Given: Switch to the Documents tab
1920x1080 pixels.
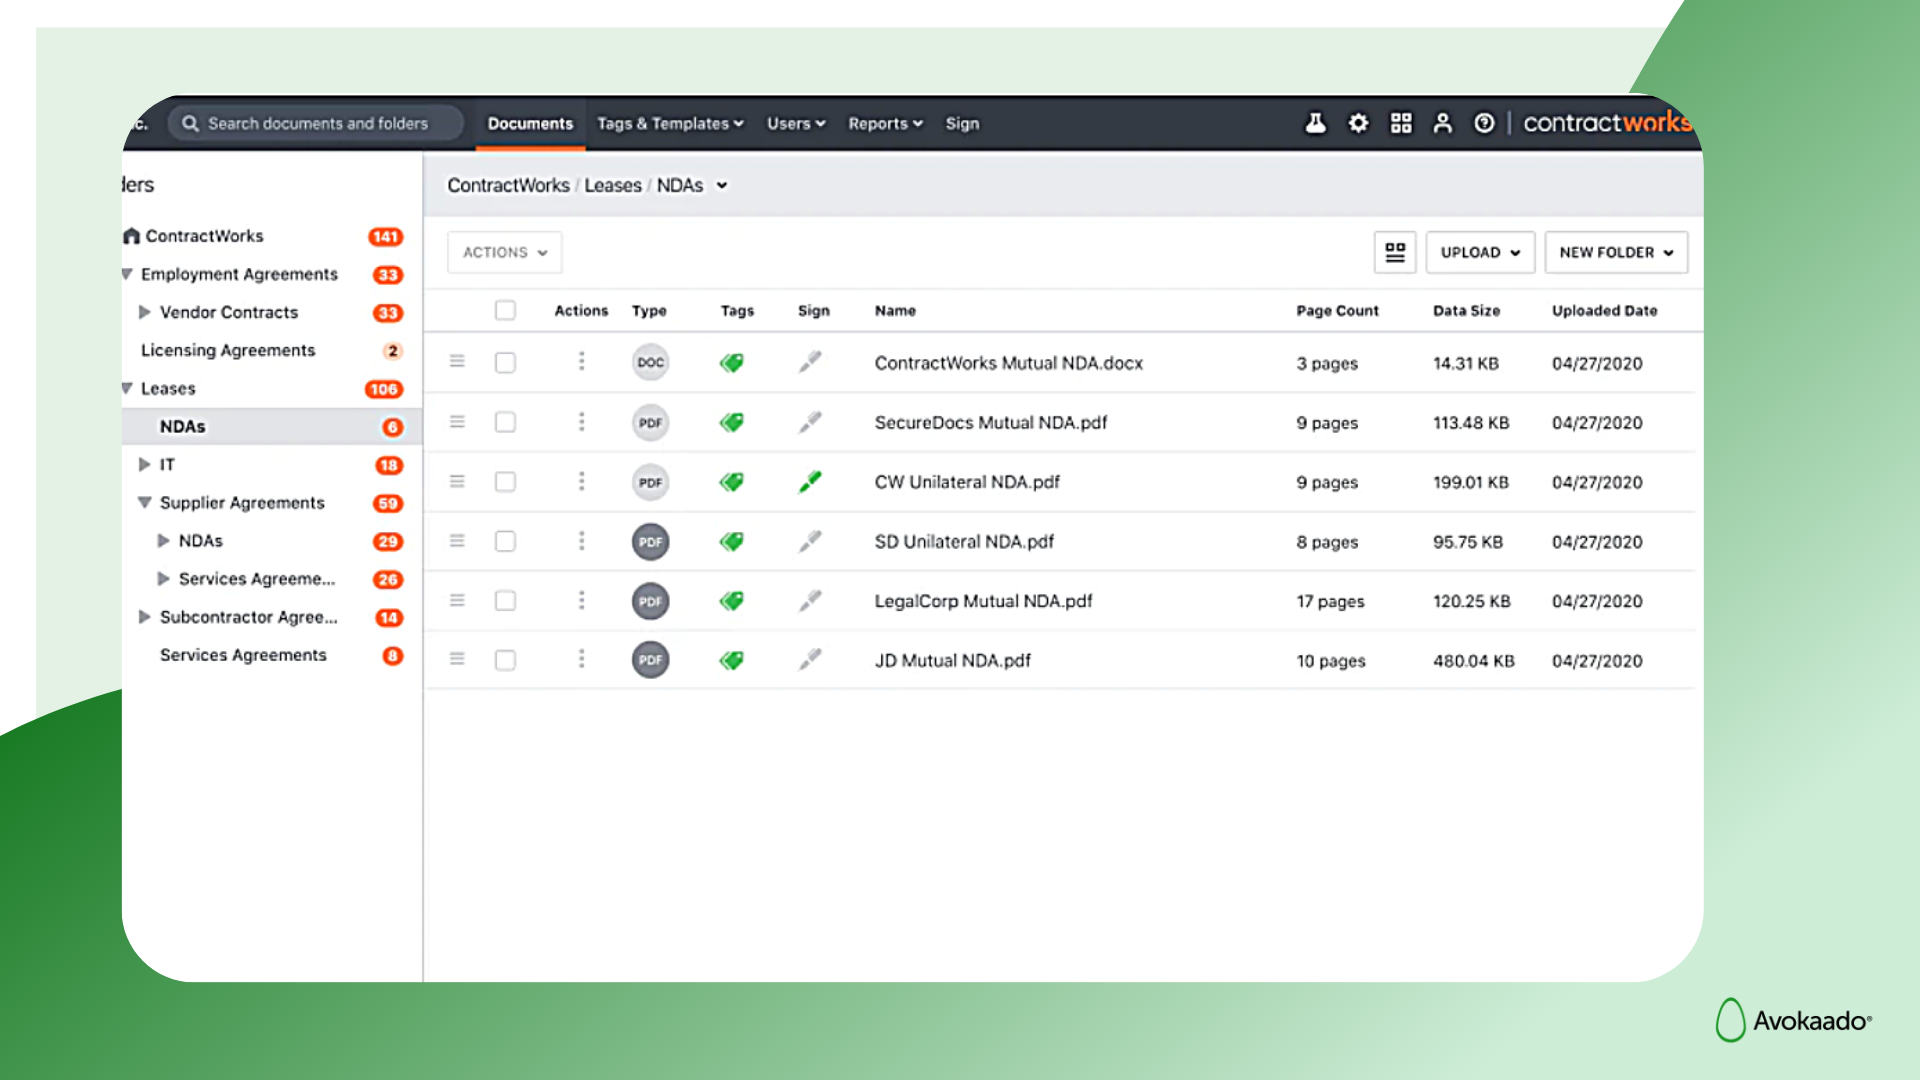Looking at the screenshot, I should [530, 123].
